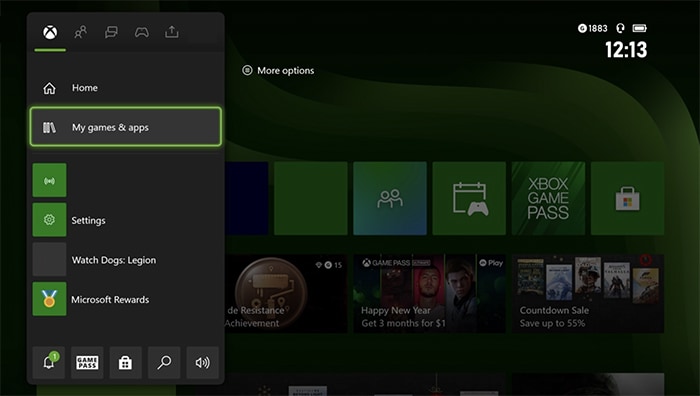Viewport: 700px width, 396px height.
Task: Open Game Pass button in guide
Action: click(x=87, y=363)
